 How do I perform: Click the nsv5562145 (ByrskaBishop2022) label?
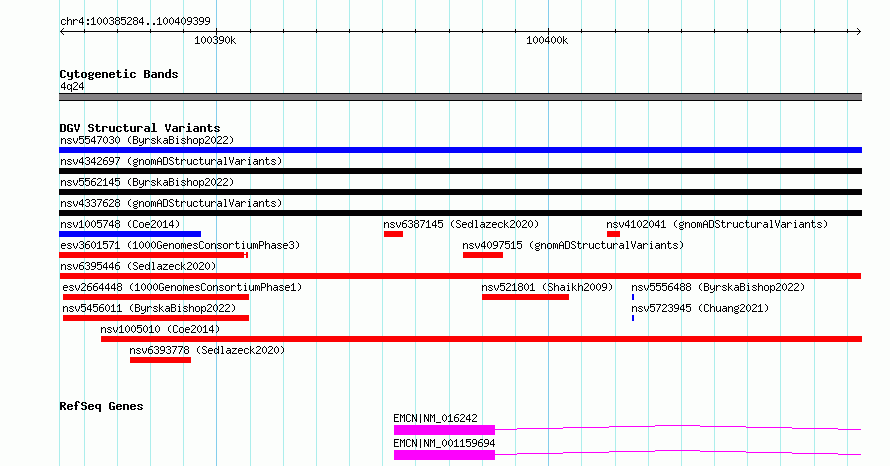click(147, 182)
